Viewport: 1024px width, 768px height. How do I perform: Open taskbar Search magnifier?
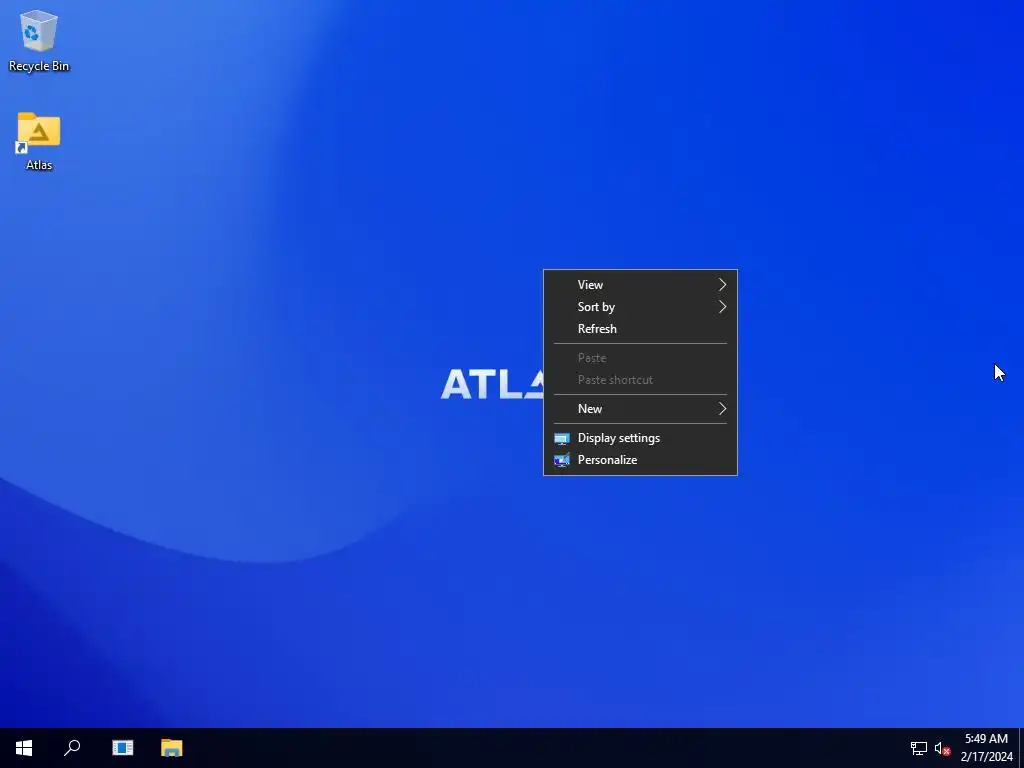click(x=72, y=748)
